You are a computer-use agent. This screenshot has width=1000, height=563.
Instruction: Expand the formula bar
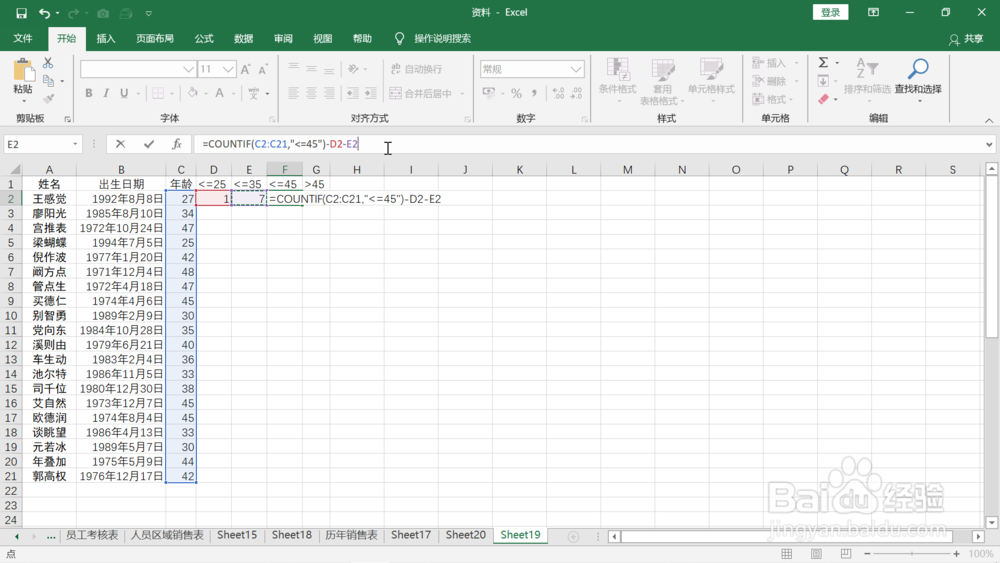point(989,144)
